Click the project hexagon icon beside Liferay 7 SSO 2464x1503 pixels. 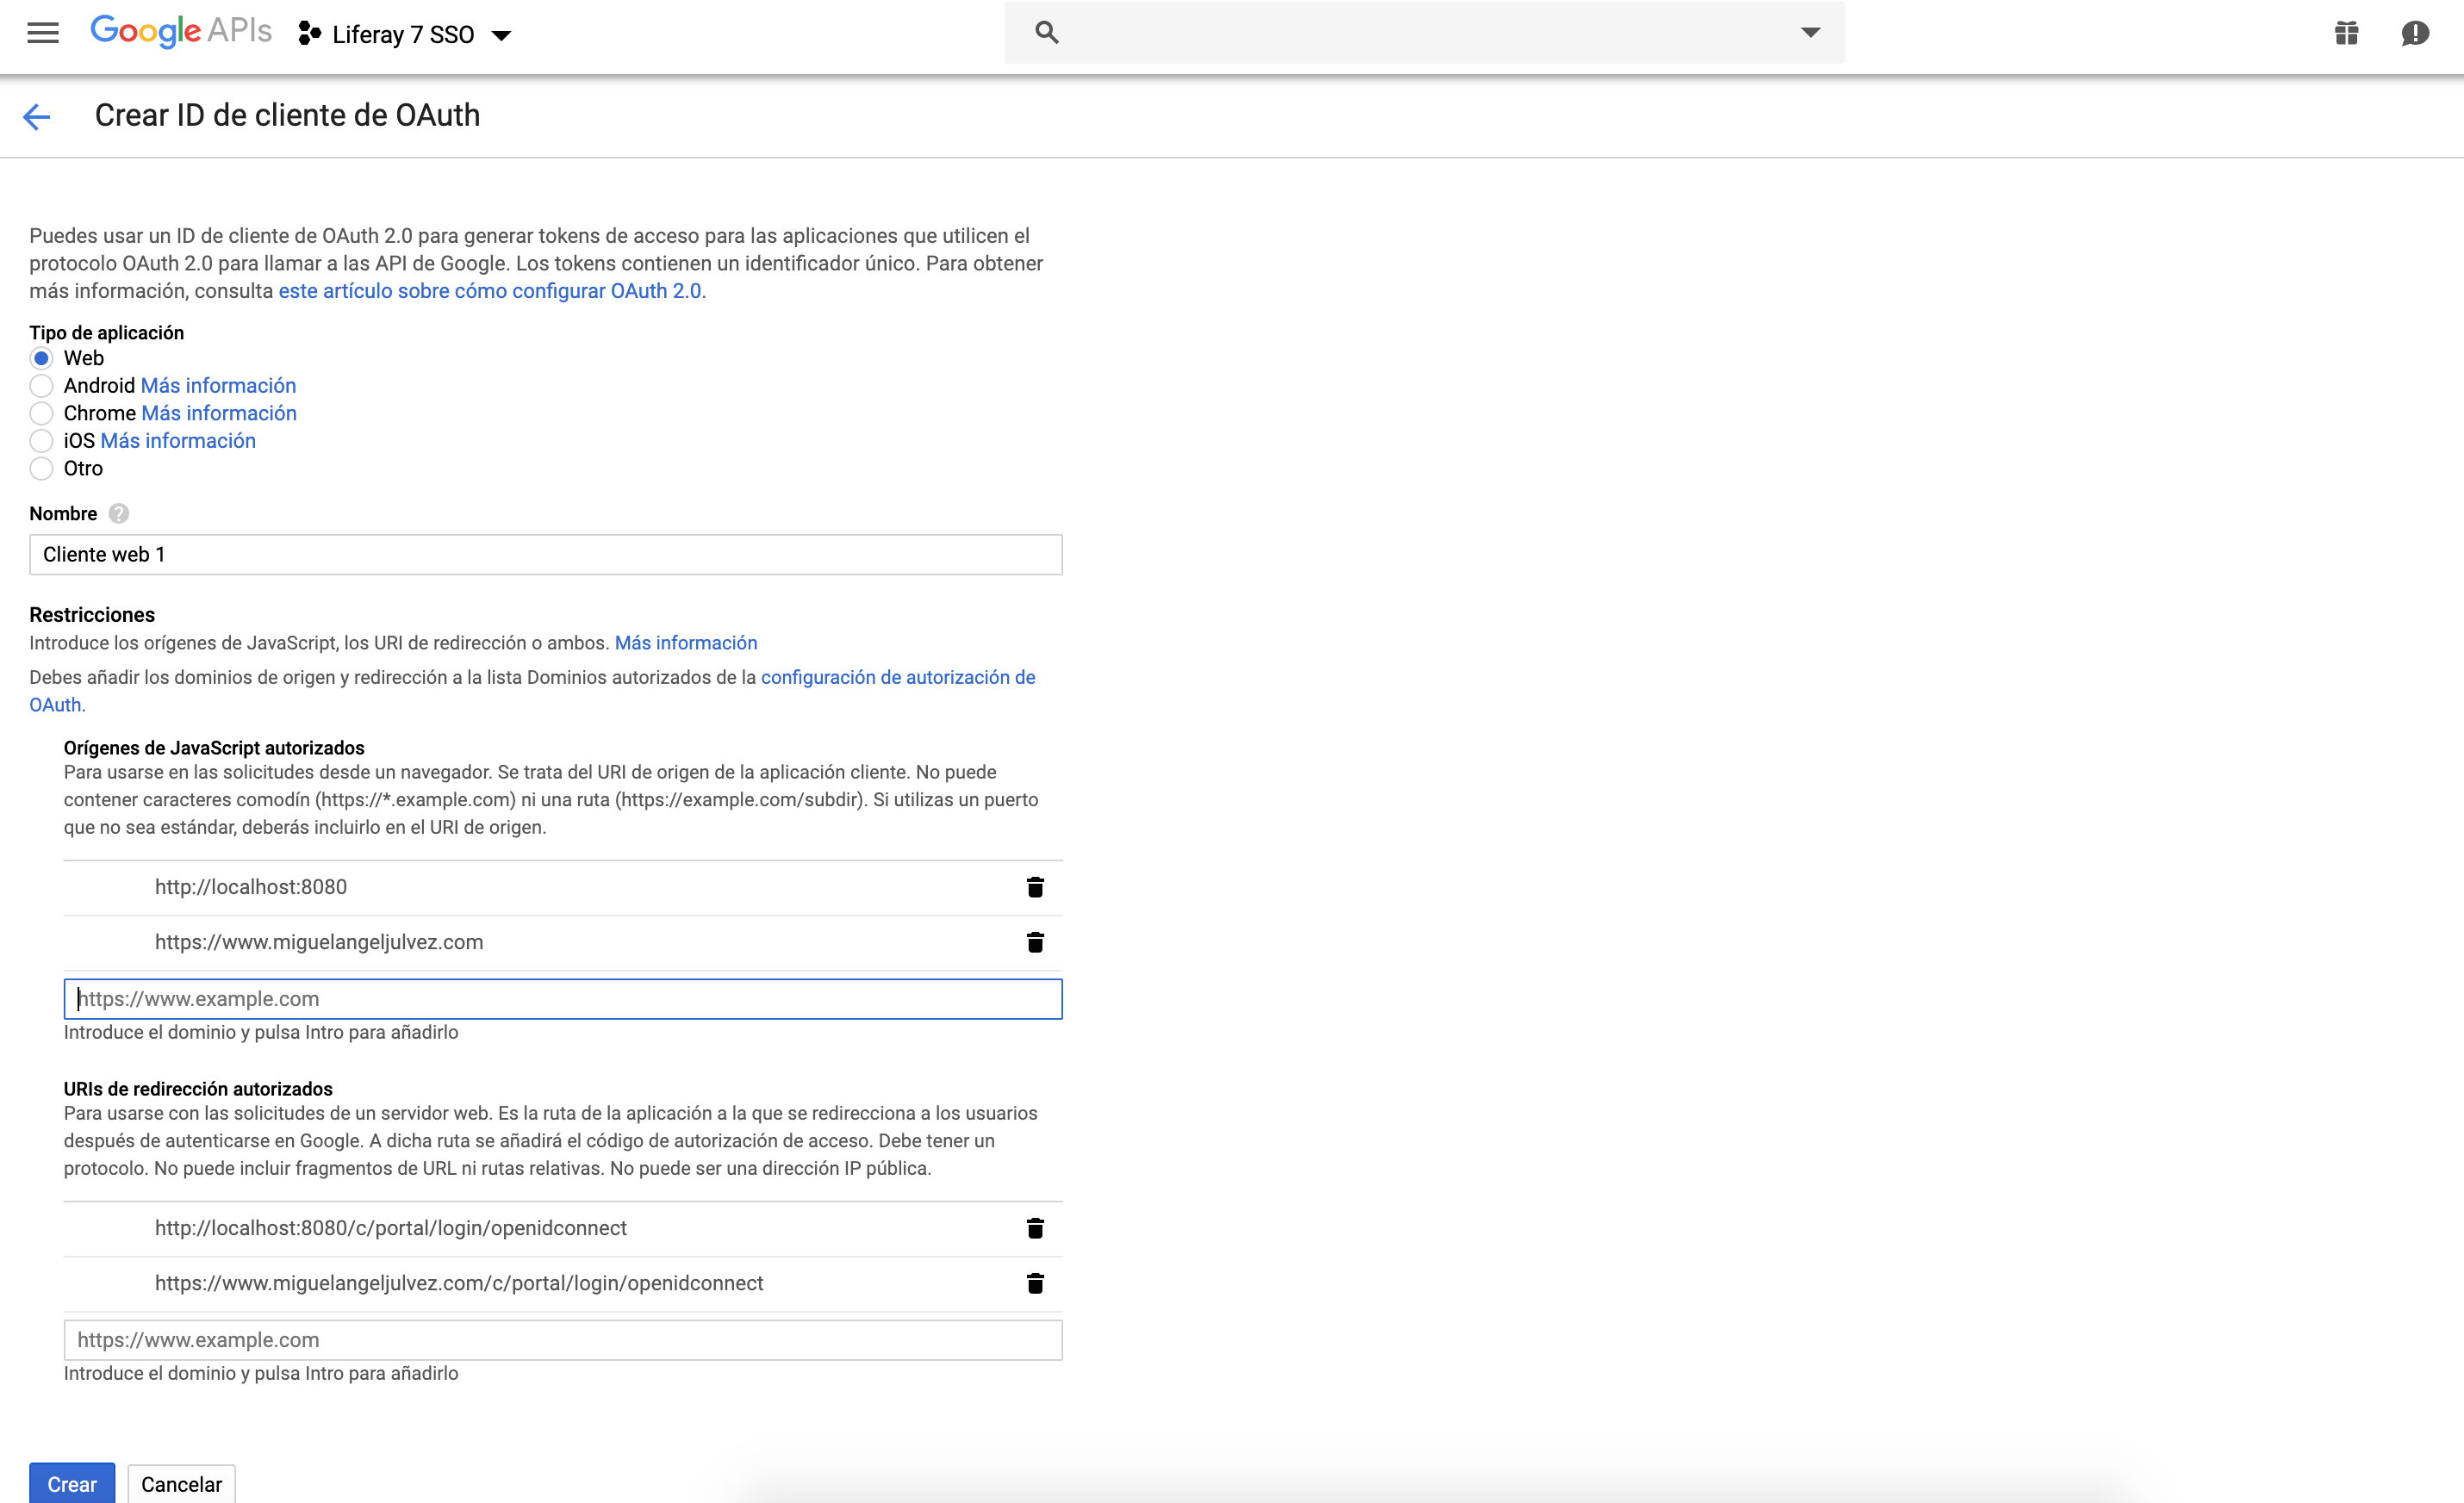tap(309, 34)
